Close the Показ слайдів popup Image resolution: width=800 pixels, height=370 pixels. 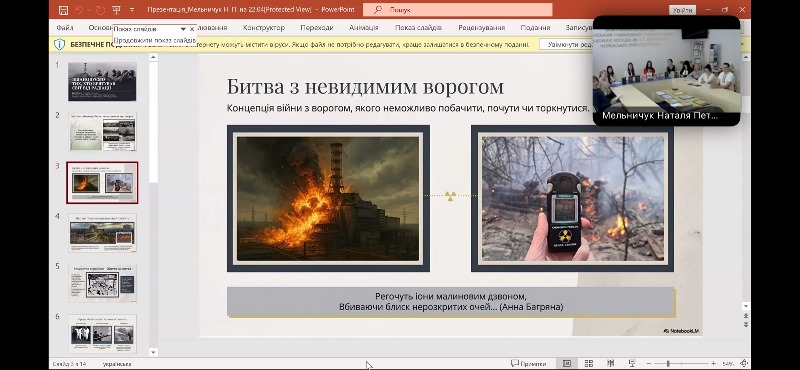192,30
